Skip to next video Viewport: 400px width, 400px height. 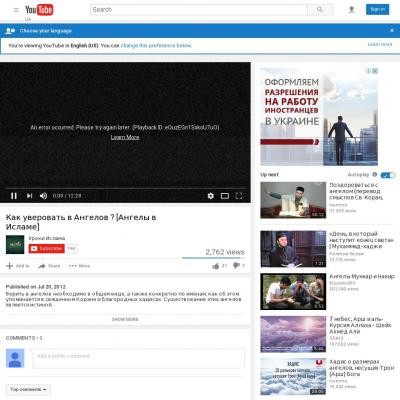29,196
